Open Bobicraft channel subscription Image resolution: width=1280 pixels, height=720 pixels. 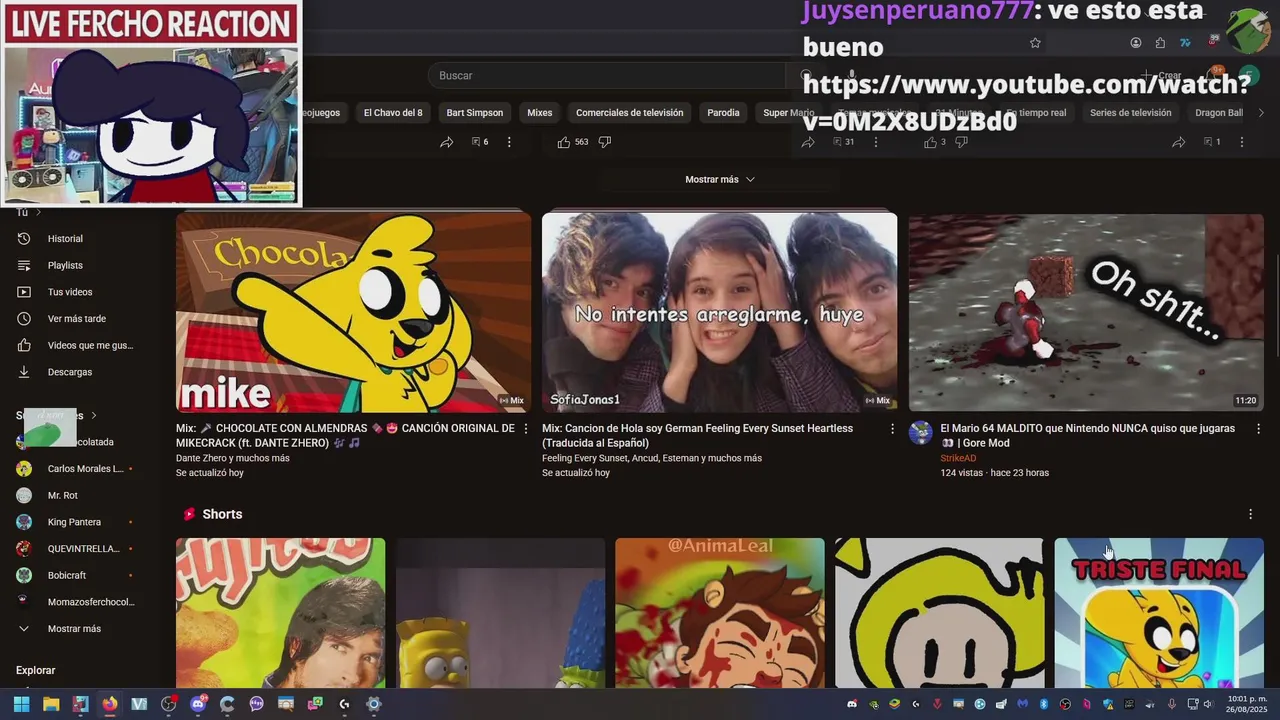tap(67, 576)
